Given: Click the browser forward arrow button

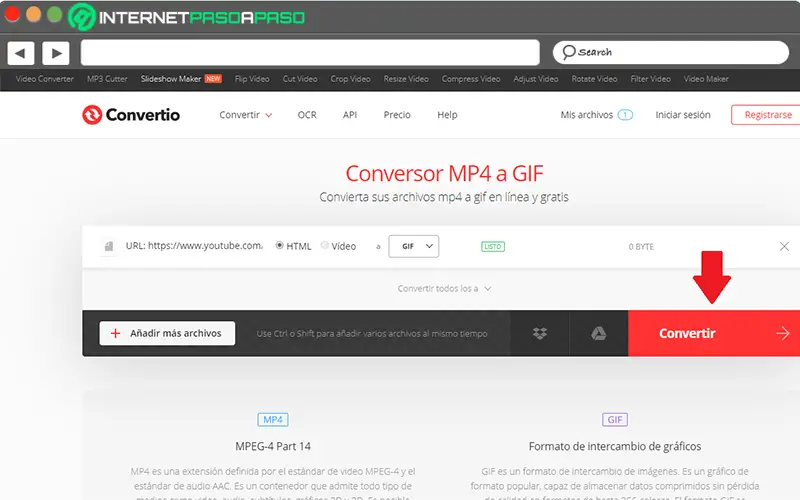Looking at the screenshot, I should [x=56, y=53].
